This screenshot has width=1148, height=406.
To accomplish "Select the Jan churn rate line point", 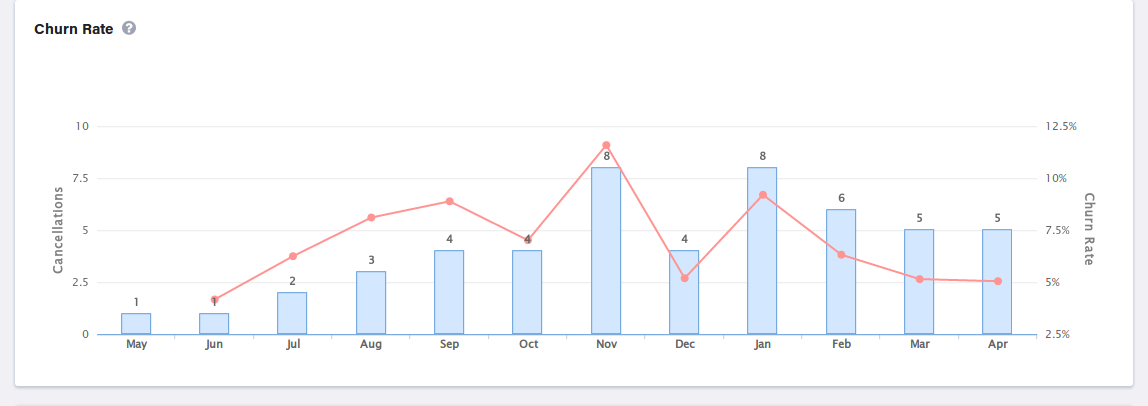I will pos(763,195).
